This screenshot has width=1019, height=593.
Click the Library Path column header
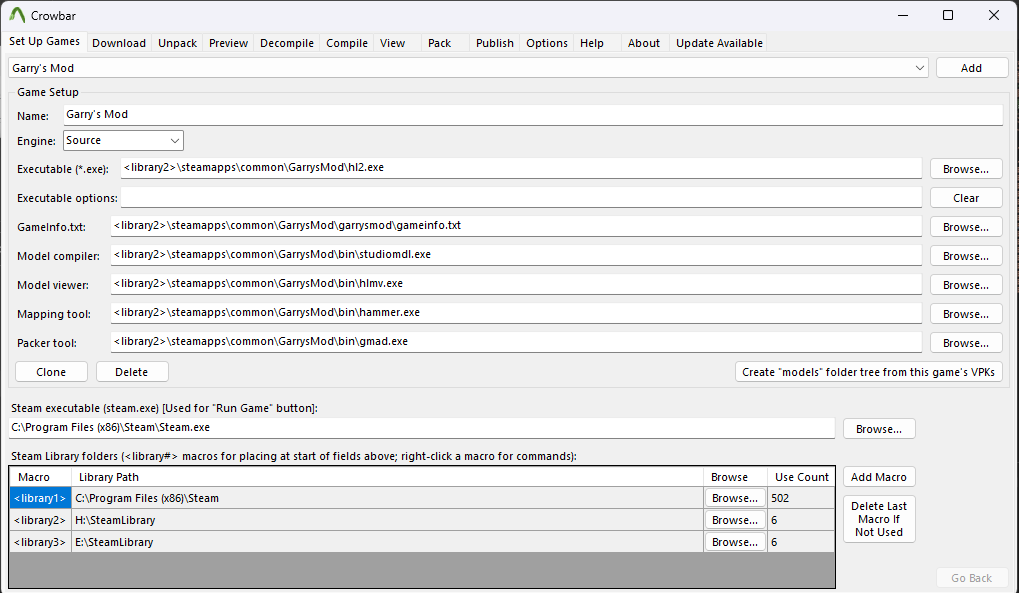[387, 477]
